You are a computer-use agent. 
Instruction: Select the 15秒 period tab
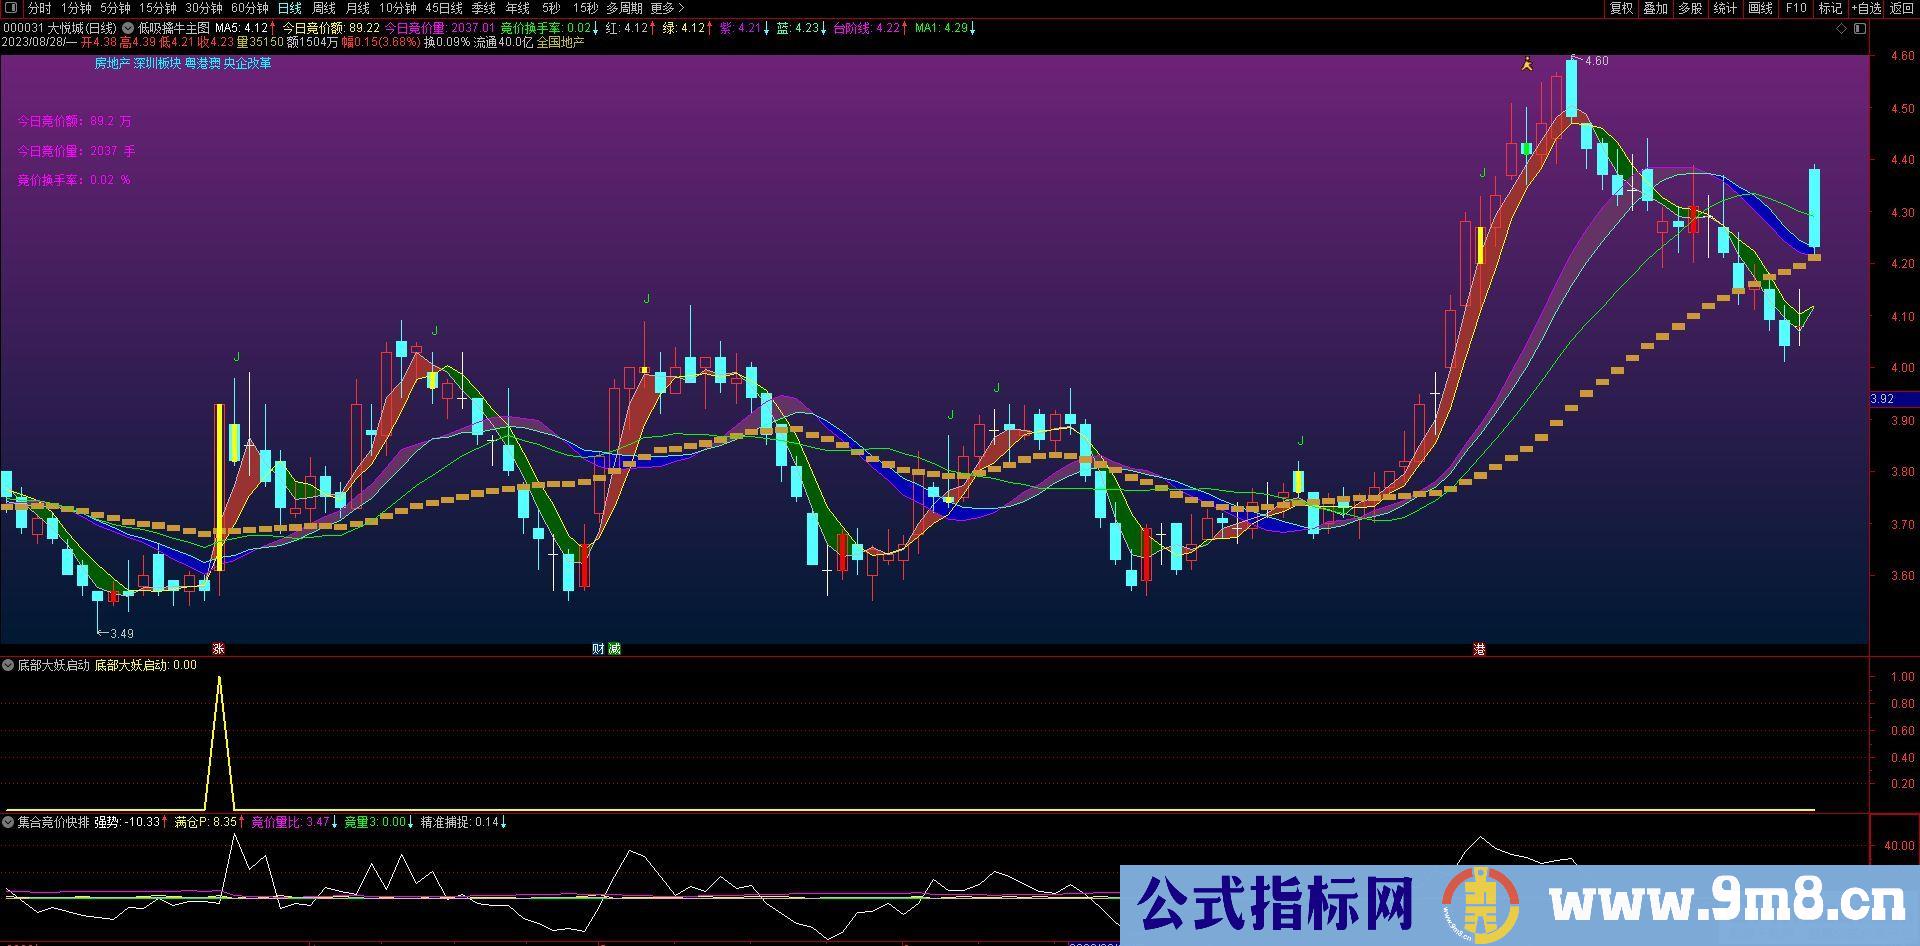tap(585, 8)
